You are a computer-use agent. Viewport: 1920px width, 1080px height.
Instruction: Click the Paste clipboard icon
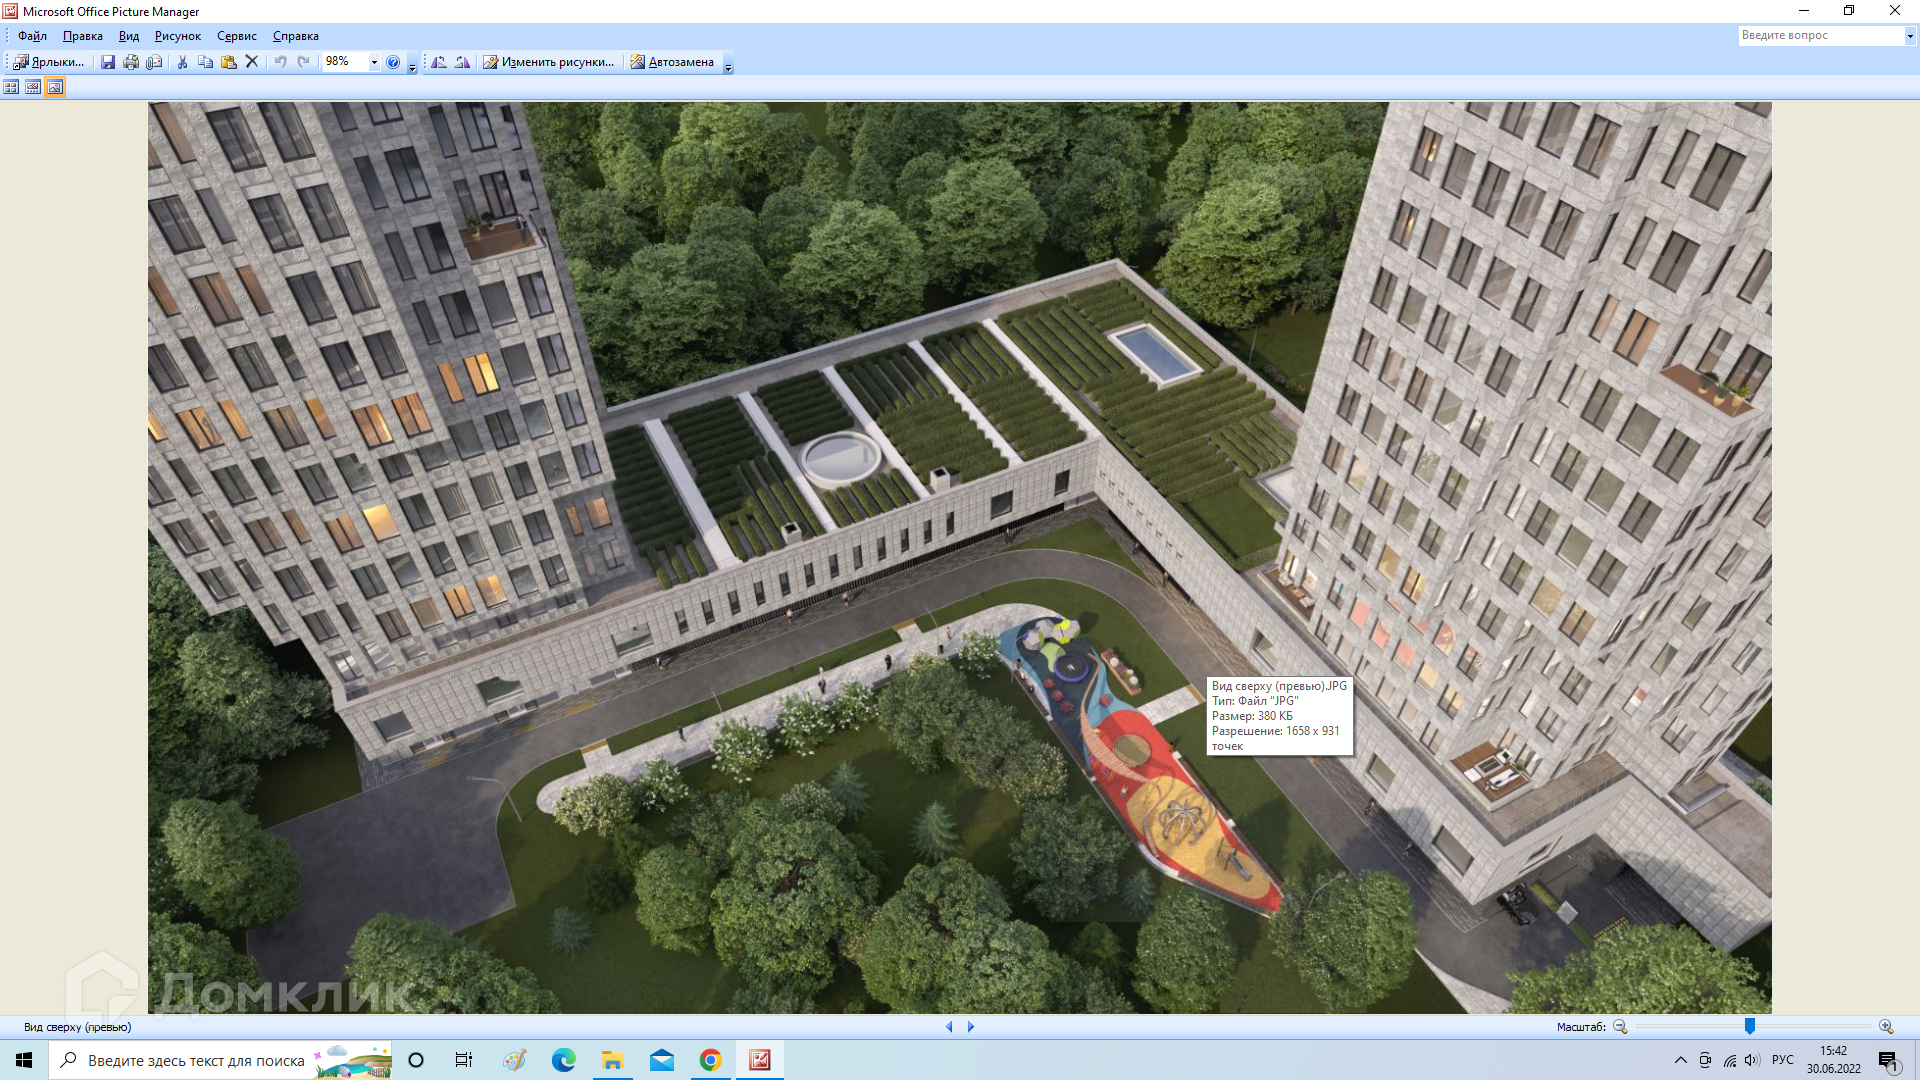[x=229, y=62]
